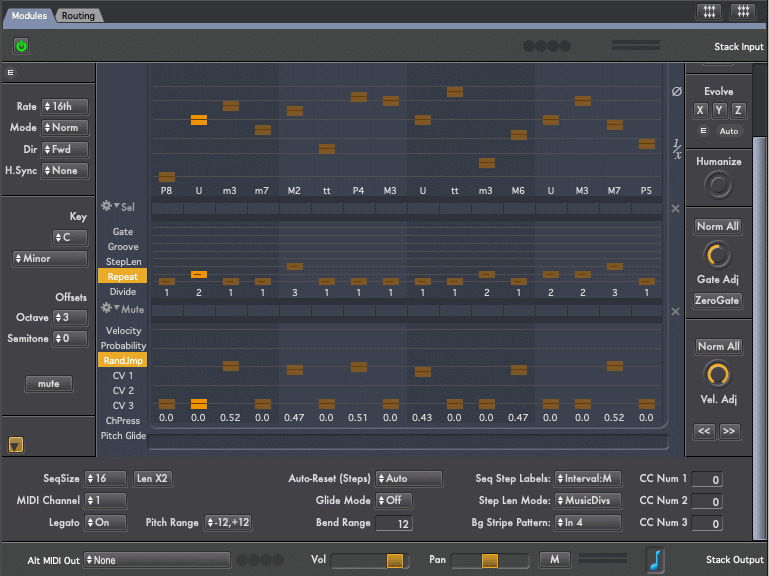The height and width of the screenshot is (576, 769).
Task: Open the H.Sync dropdown showing None
Action: point(65,171)
